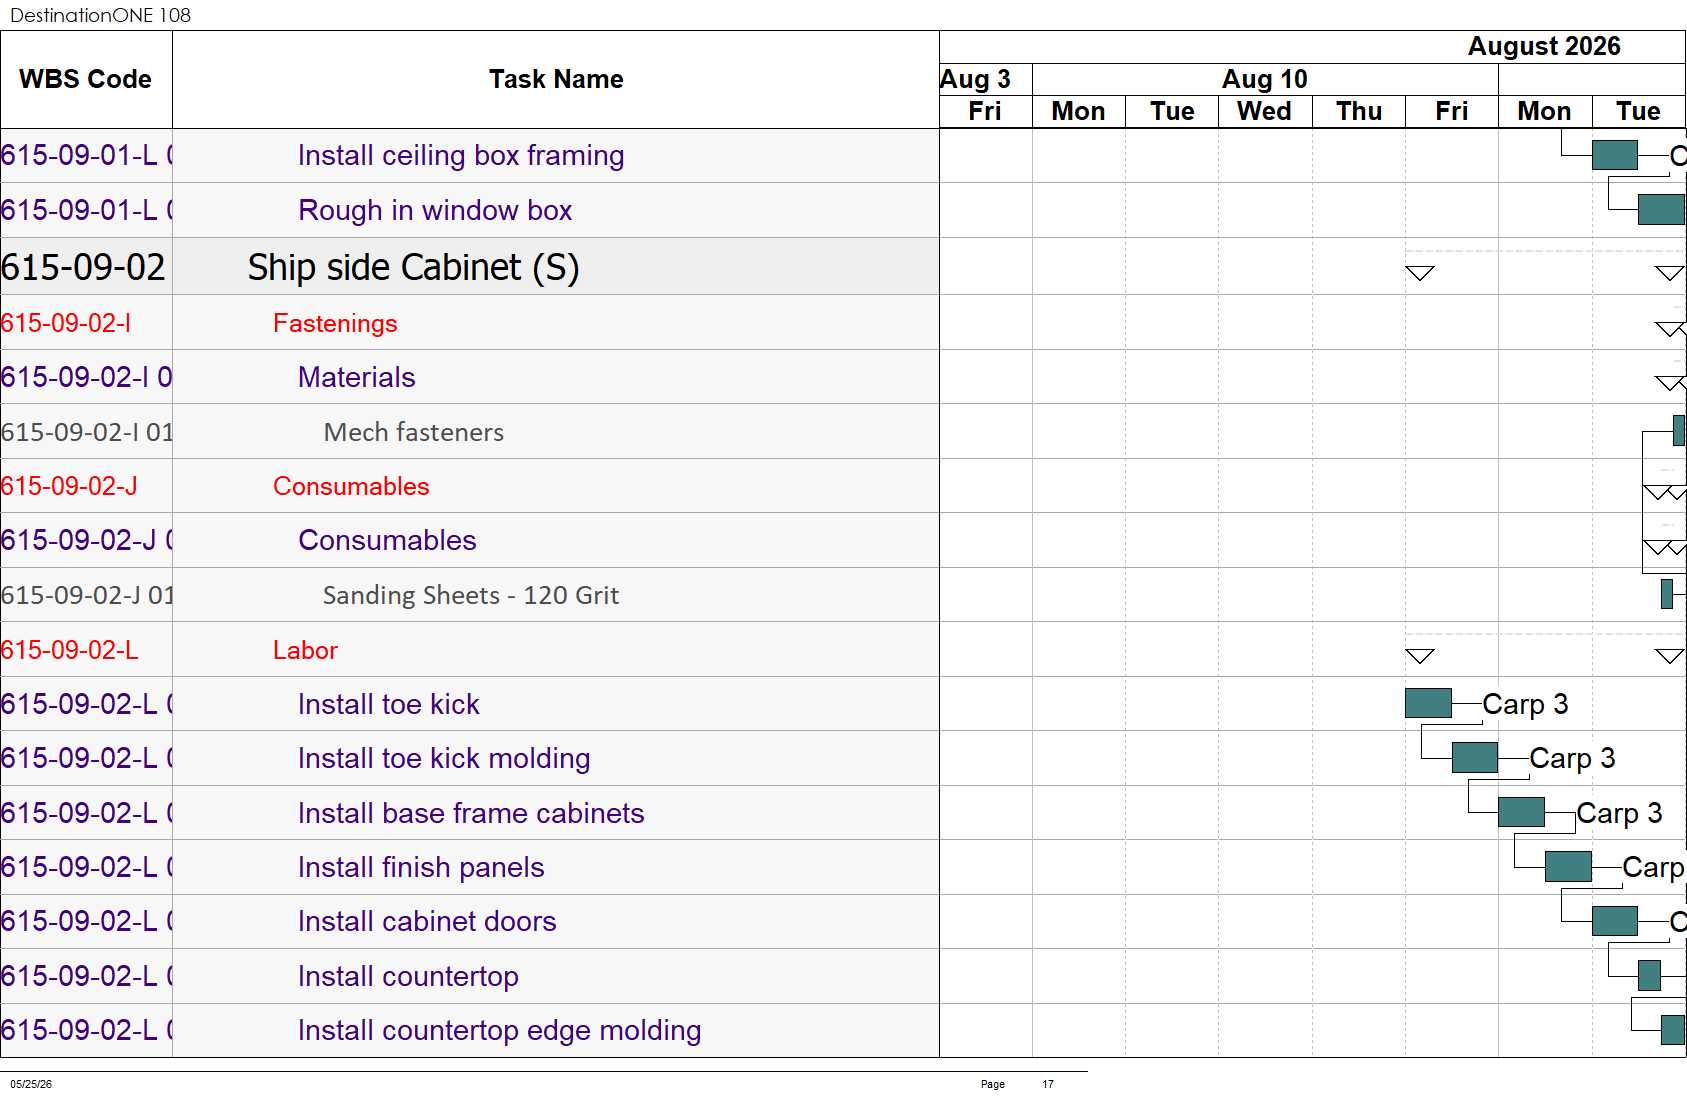Click the Aug 10 week header
The width and height of the screenshot is (1687, 1097).
pos(1265,79)
